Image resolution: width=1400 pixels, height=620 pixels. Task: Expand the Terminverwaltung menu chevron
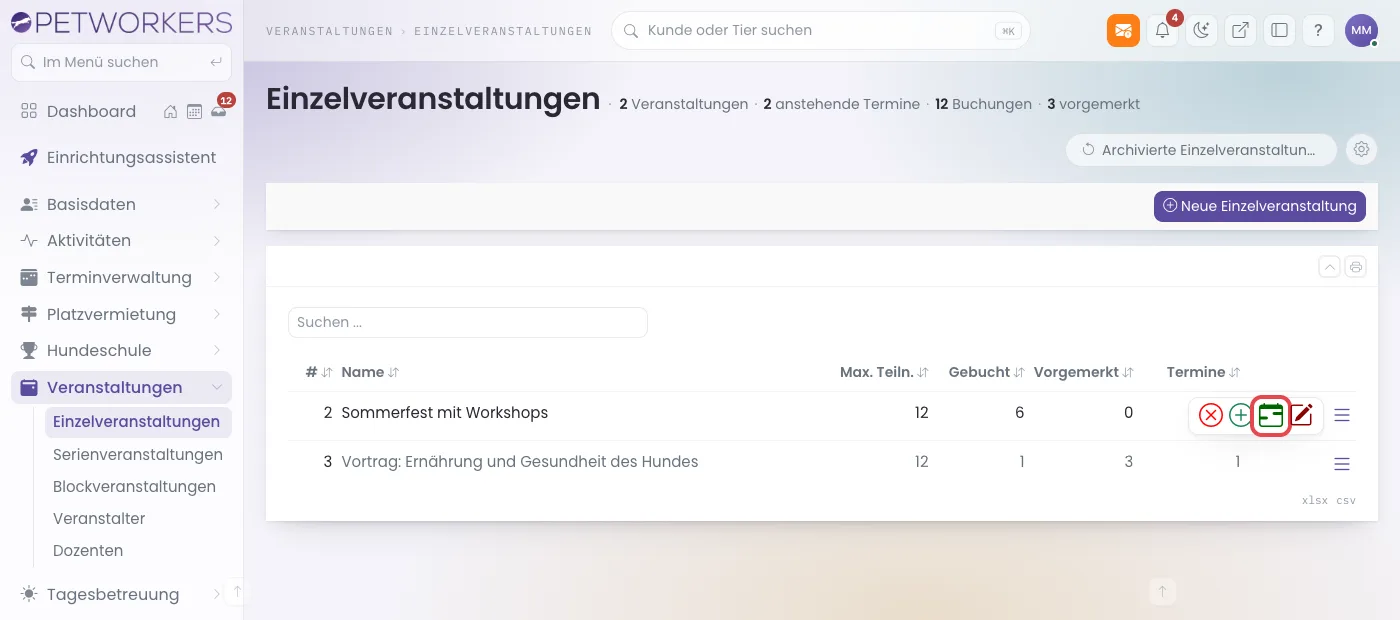(x=217, y=277)
